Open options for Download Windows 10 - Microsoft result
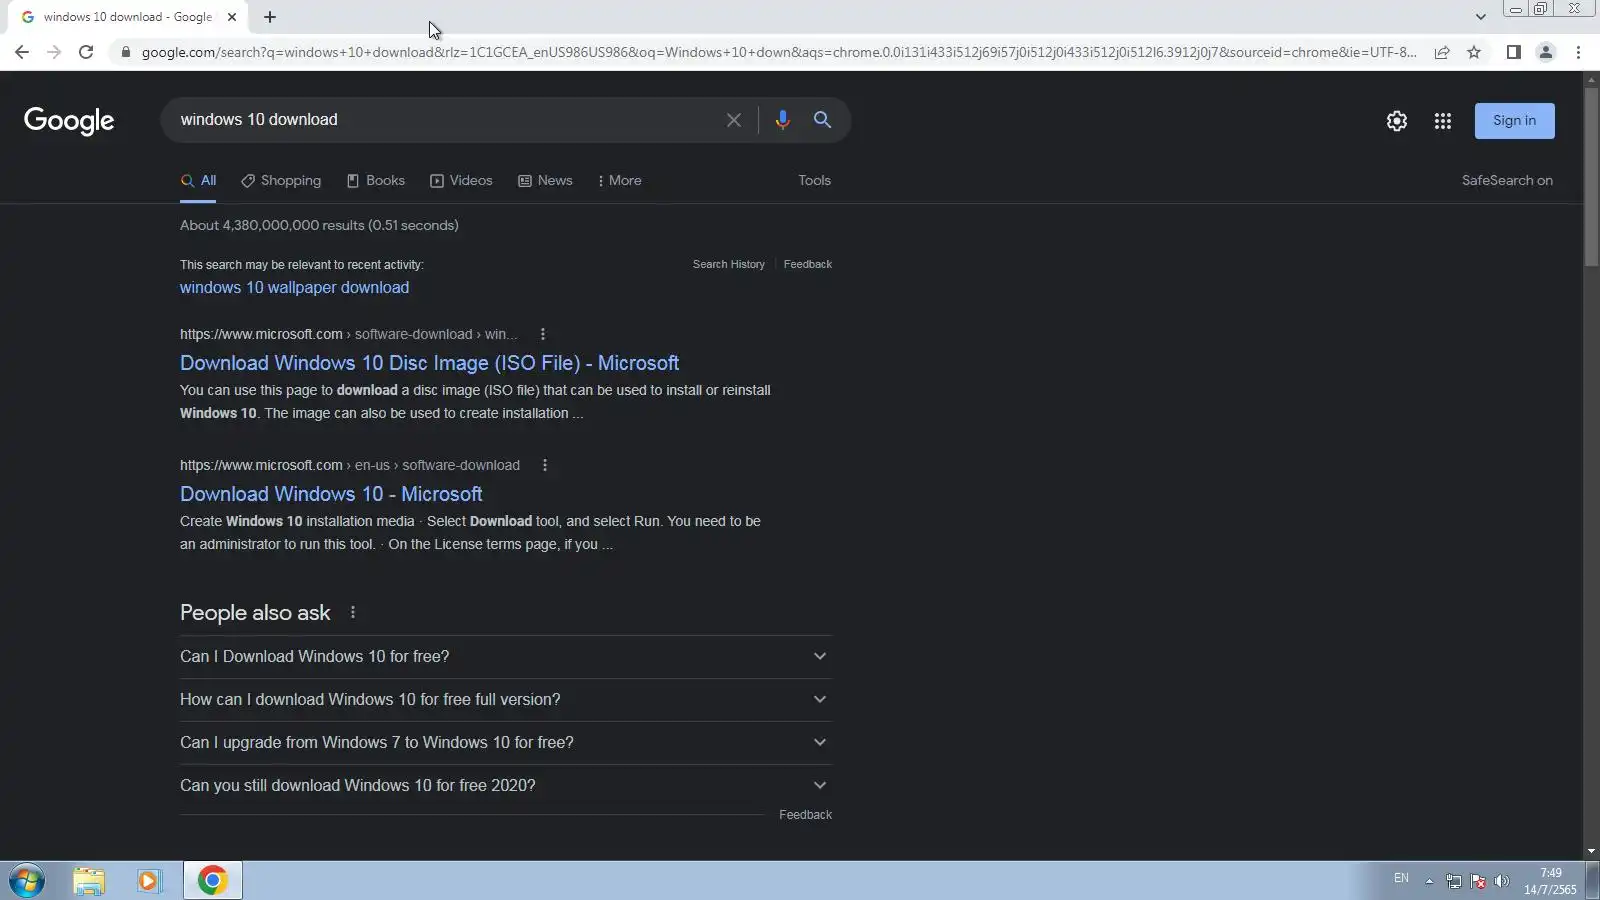This screenshot has width=1600, height=900. click(x=545, y=465)
